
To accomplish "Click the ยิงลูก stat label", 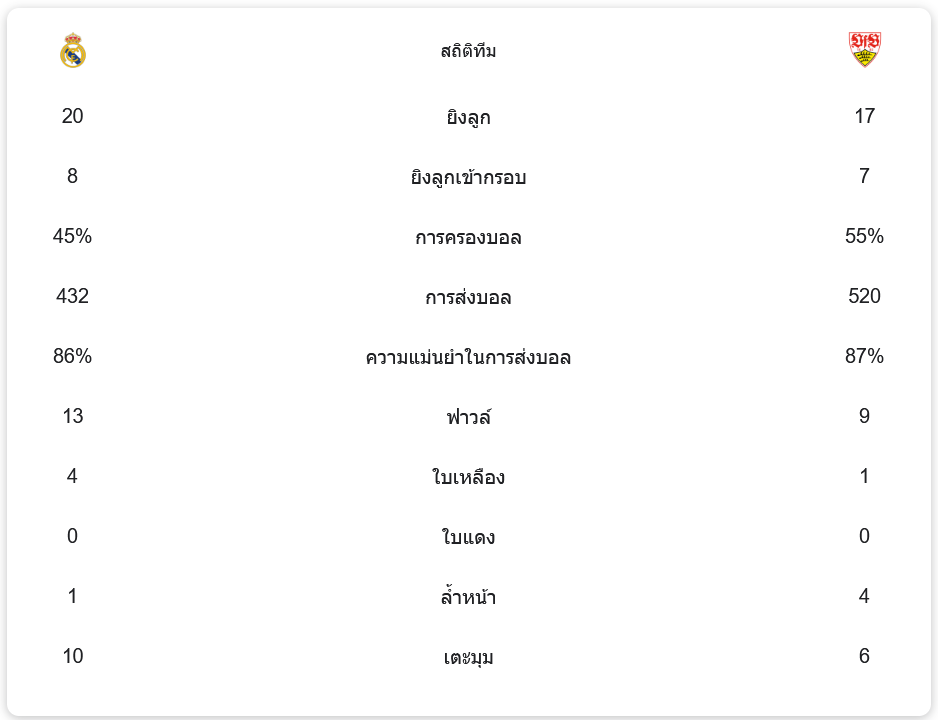I will click(468, 117).
